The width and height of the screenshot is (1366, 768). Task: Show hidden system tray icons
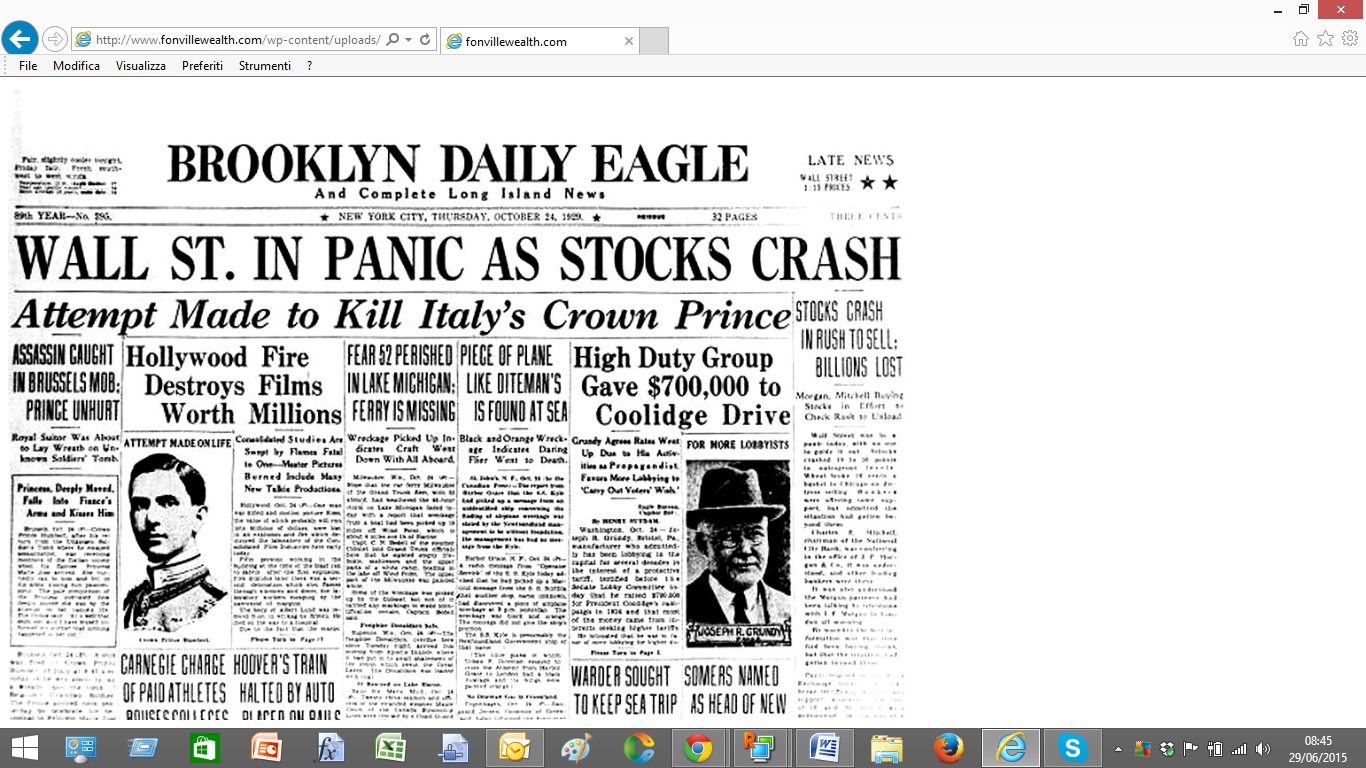coord(1119,748)
